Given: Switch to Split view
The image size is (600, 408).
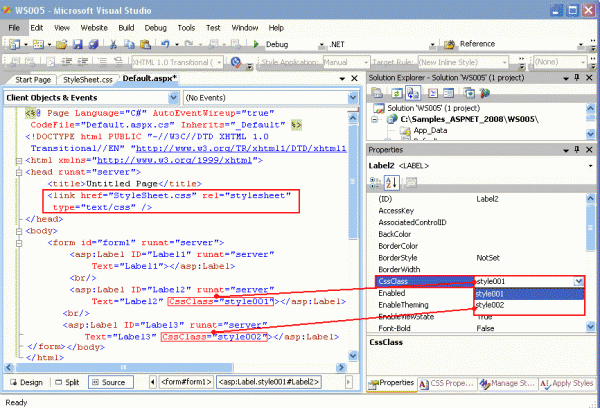Looking at the screenshot, I should [x=68, y=382].
